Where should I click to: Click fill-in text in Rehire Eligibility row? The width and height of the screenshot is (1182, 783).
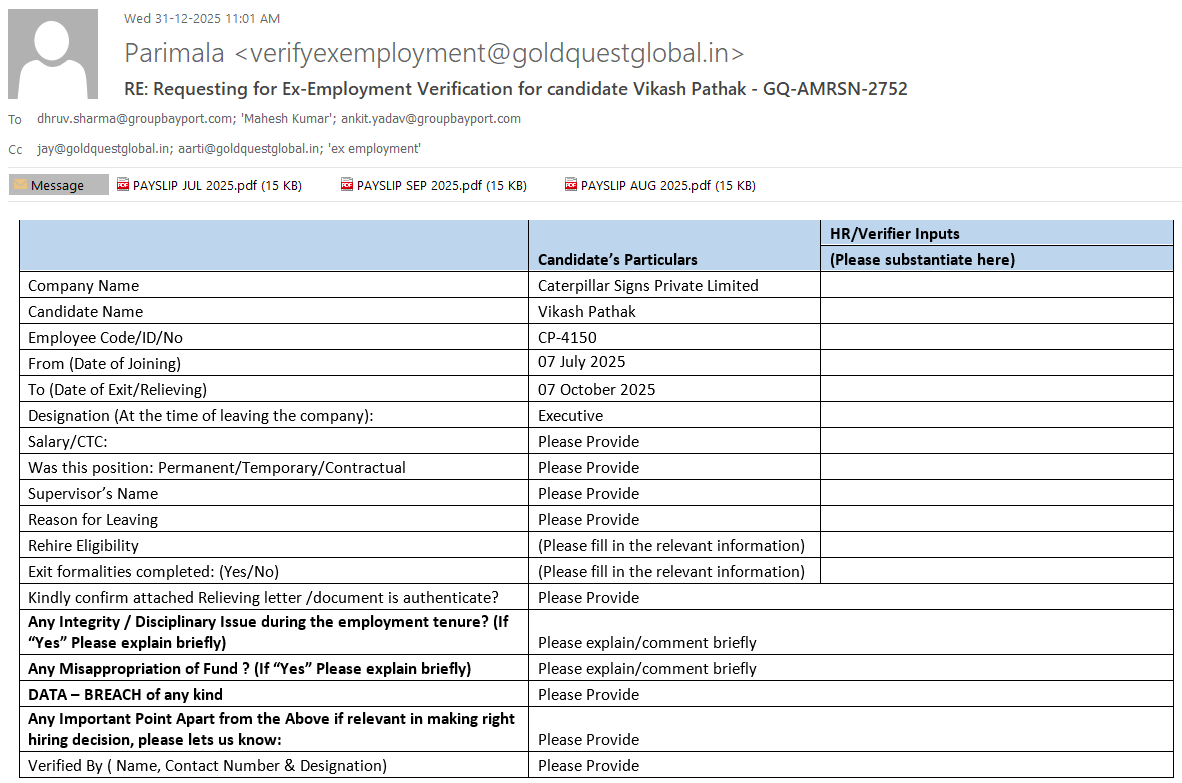(x=671, y=546)
